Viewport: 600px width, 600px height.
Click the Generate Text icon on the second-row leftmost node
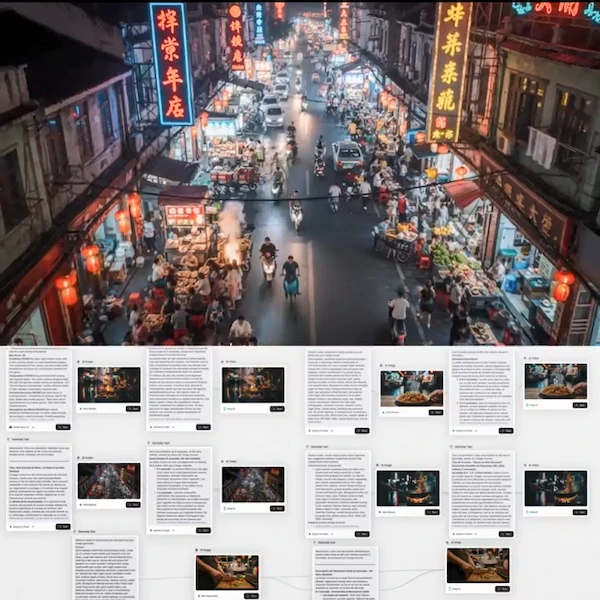pos(10,439)
